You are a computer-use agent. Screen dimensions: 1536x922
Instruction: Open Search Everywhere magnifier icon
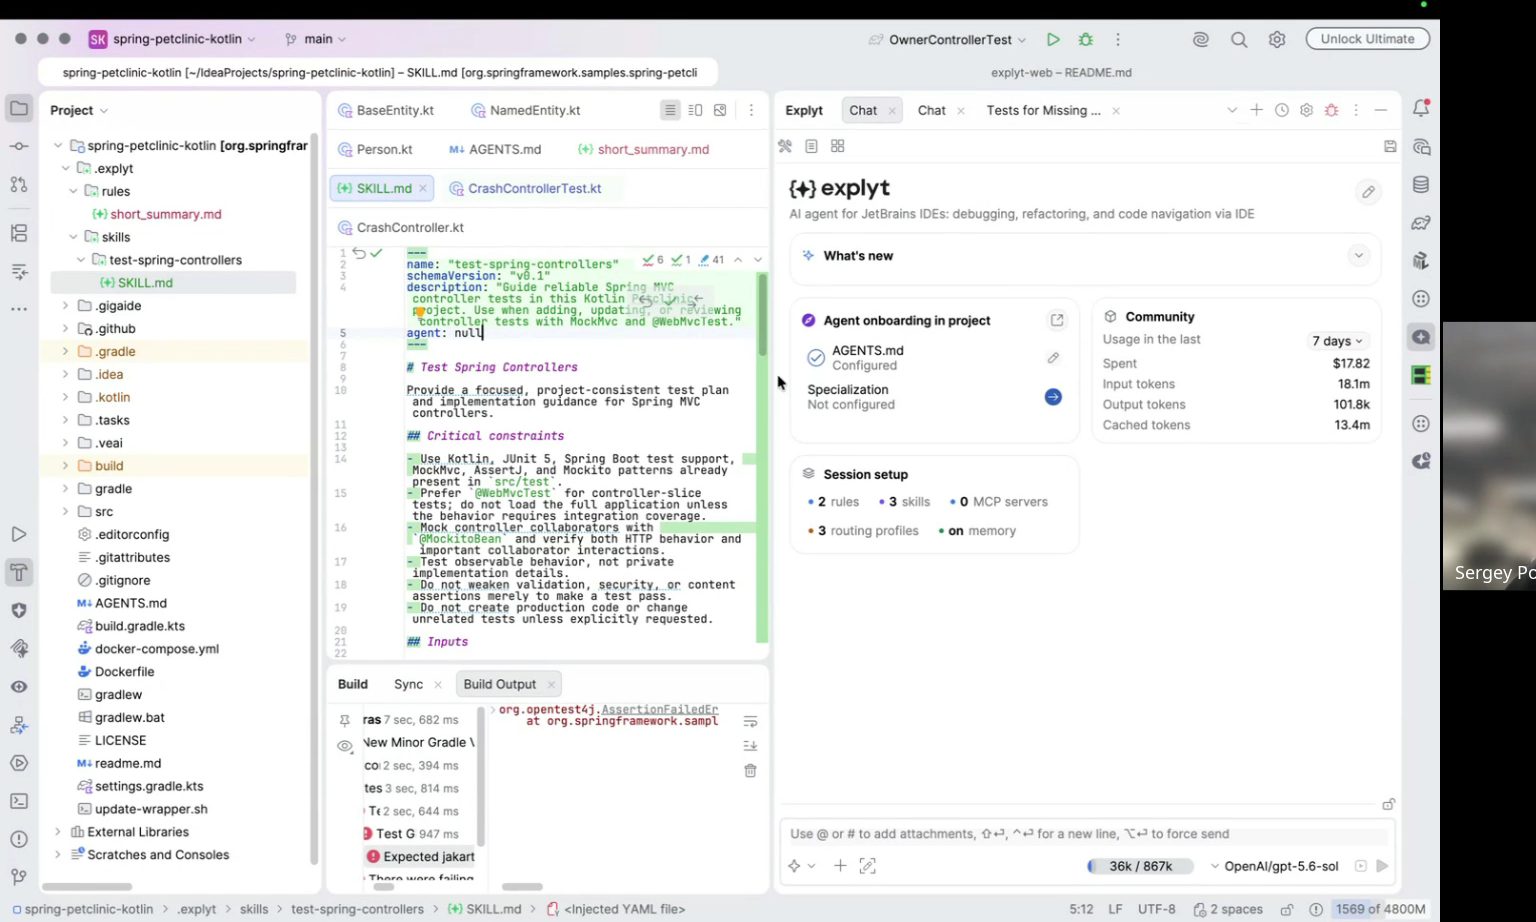(x=1239, y=39)
